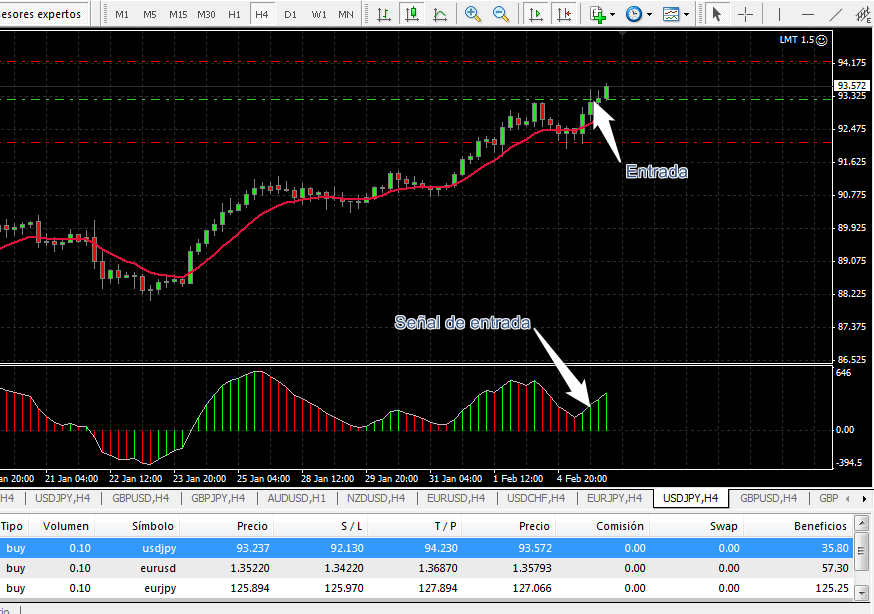Switch to the GBPUSD,H4 tab left of GBPJPY,H4
Screen dimensions: 874x614
tap(140, 498)
